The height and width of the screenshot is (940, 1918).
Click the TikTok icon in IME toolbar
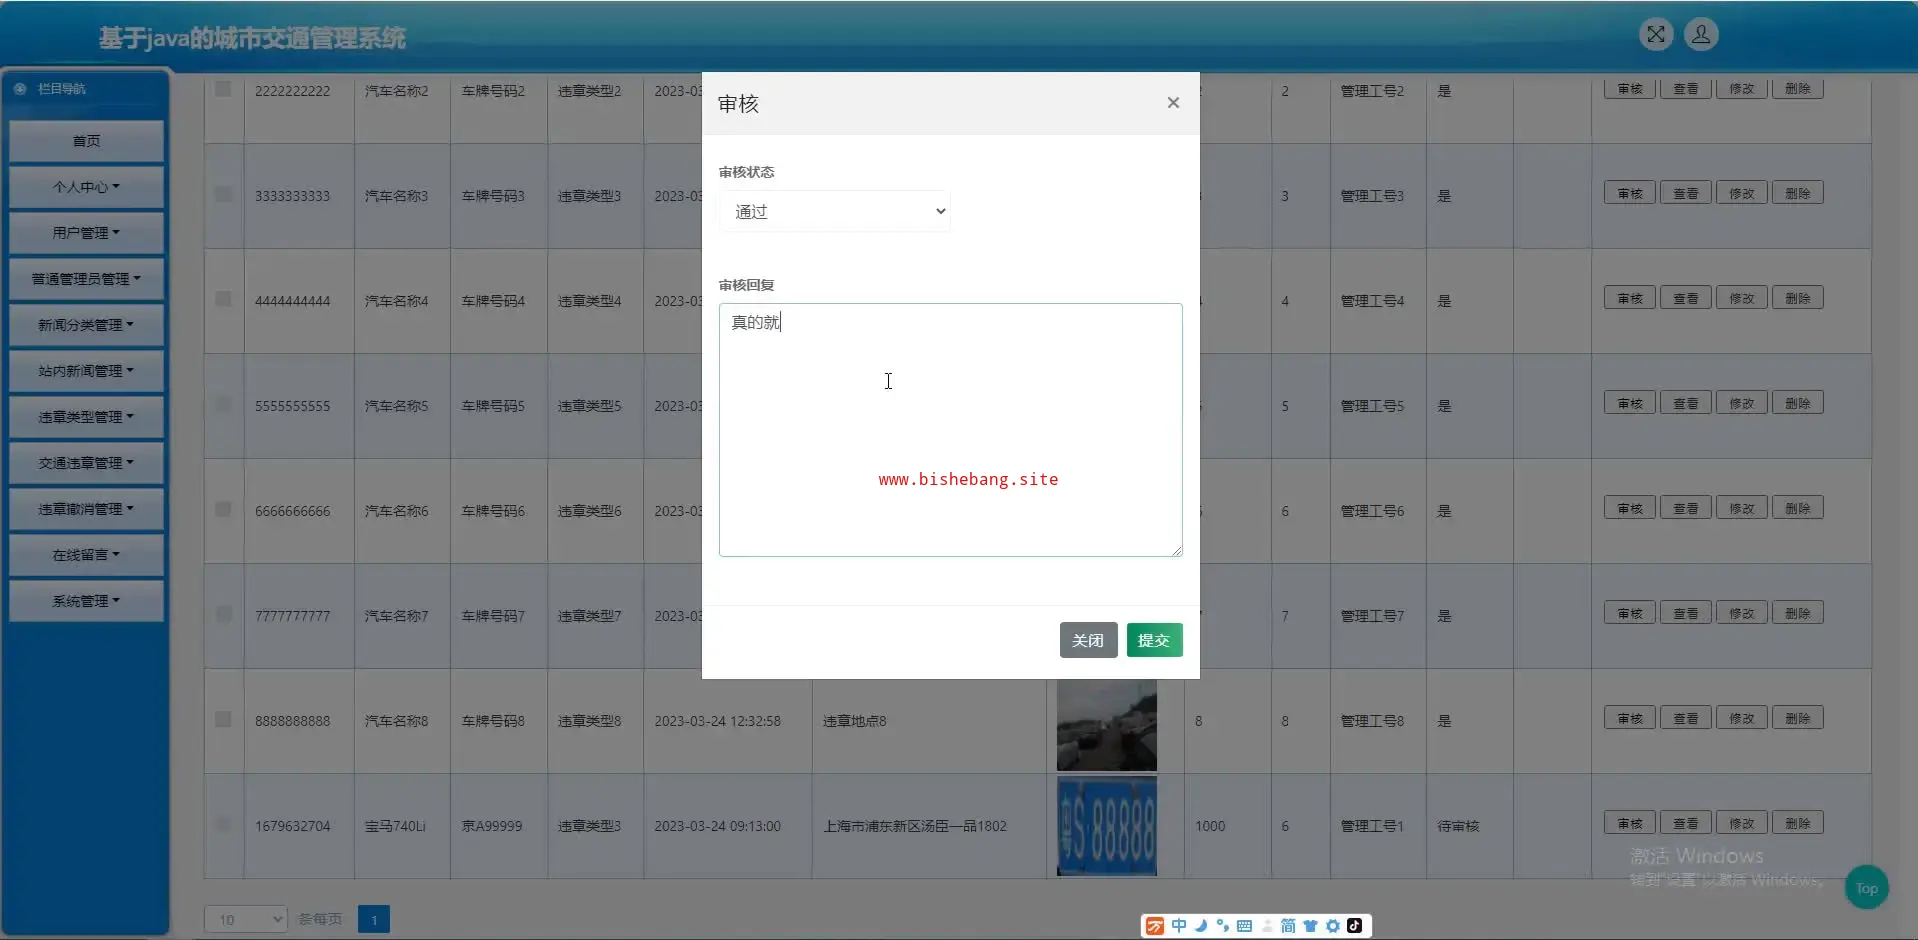[x=1354, y=926]
